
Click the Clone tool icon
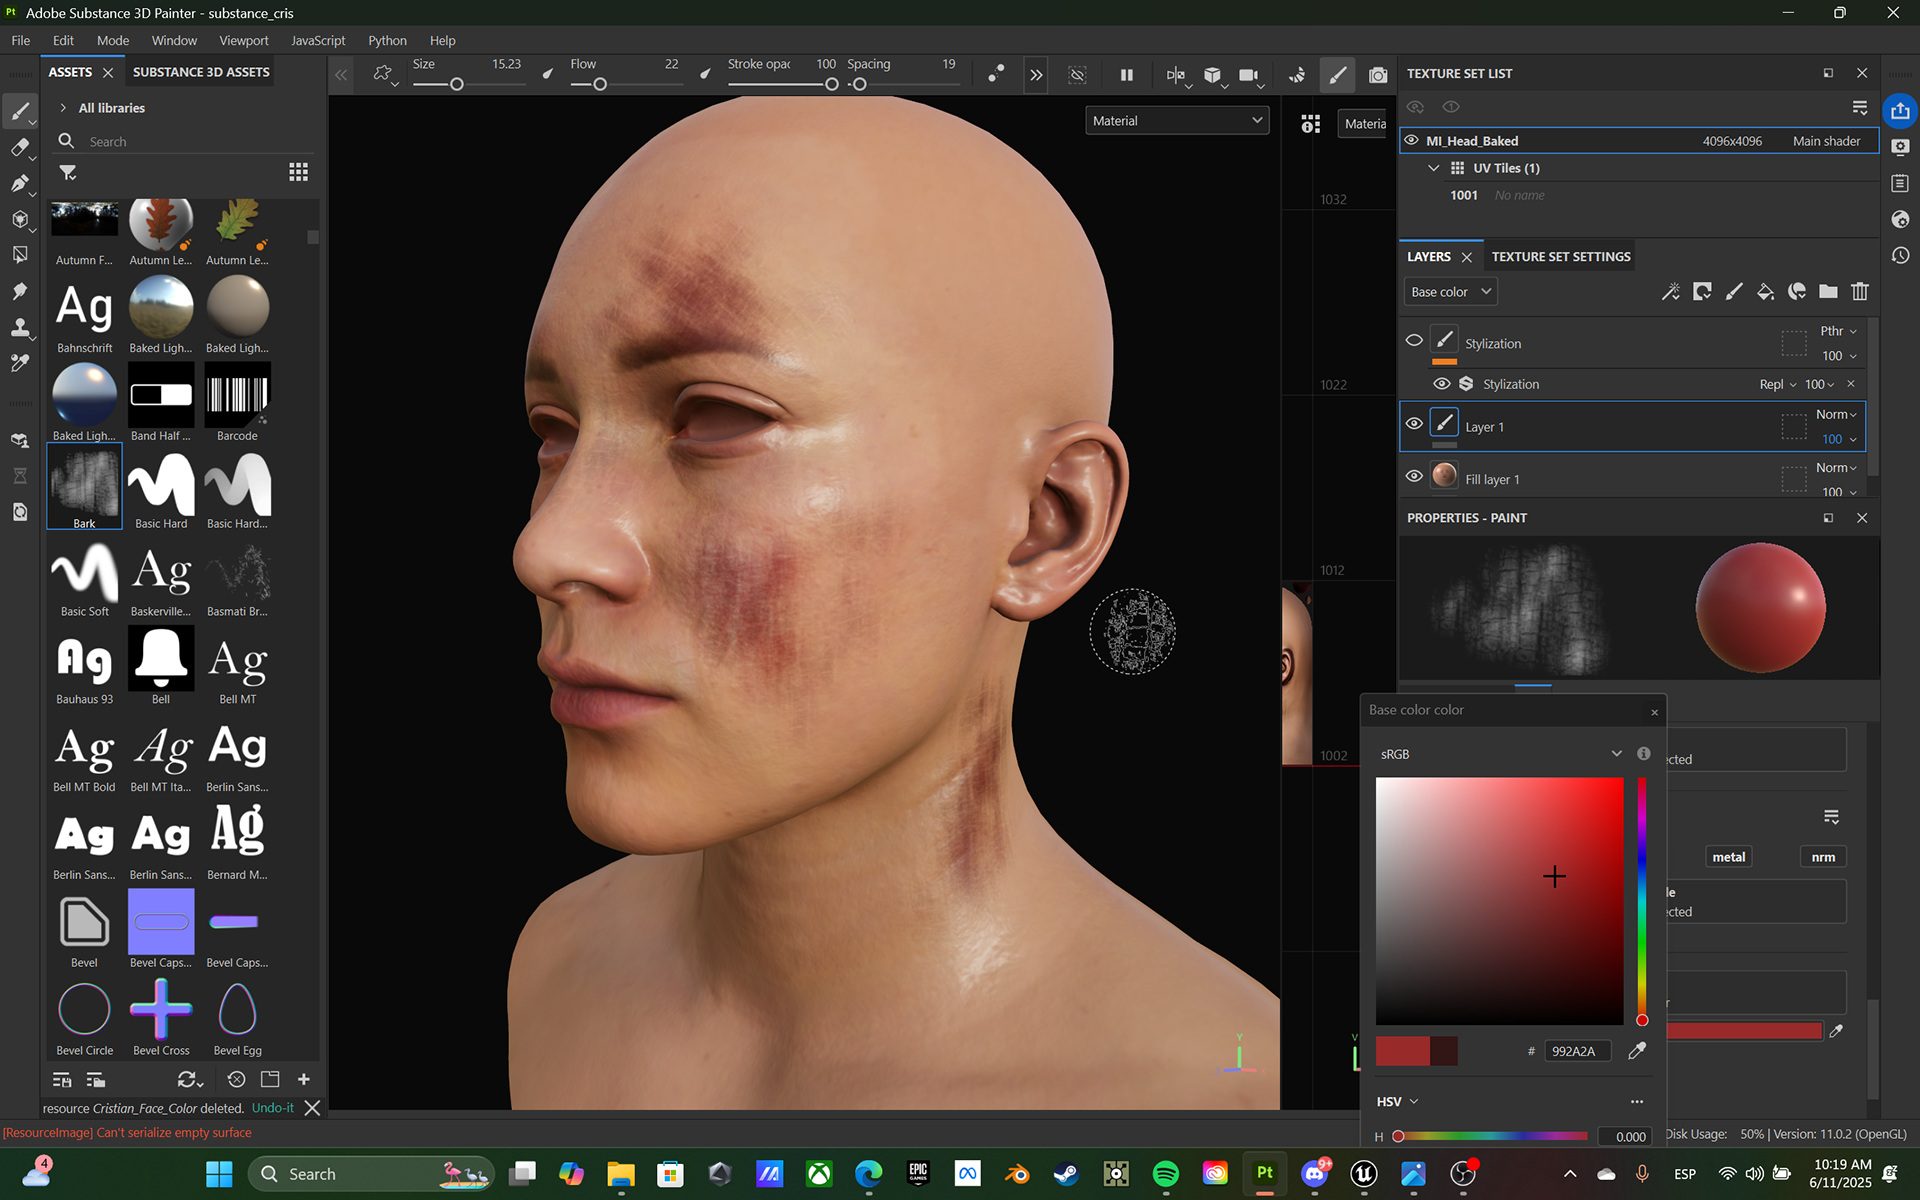click(x=19, y=328)
